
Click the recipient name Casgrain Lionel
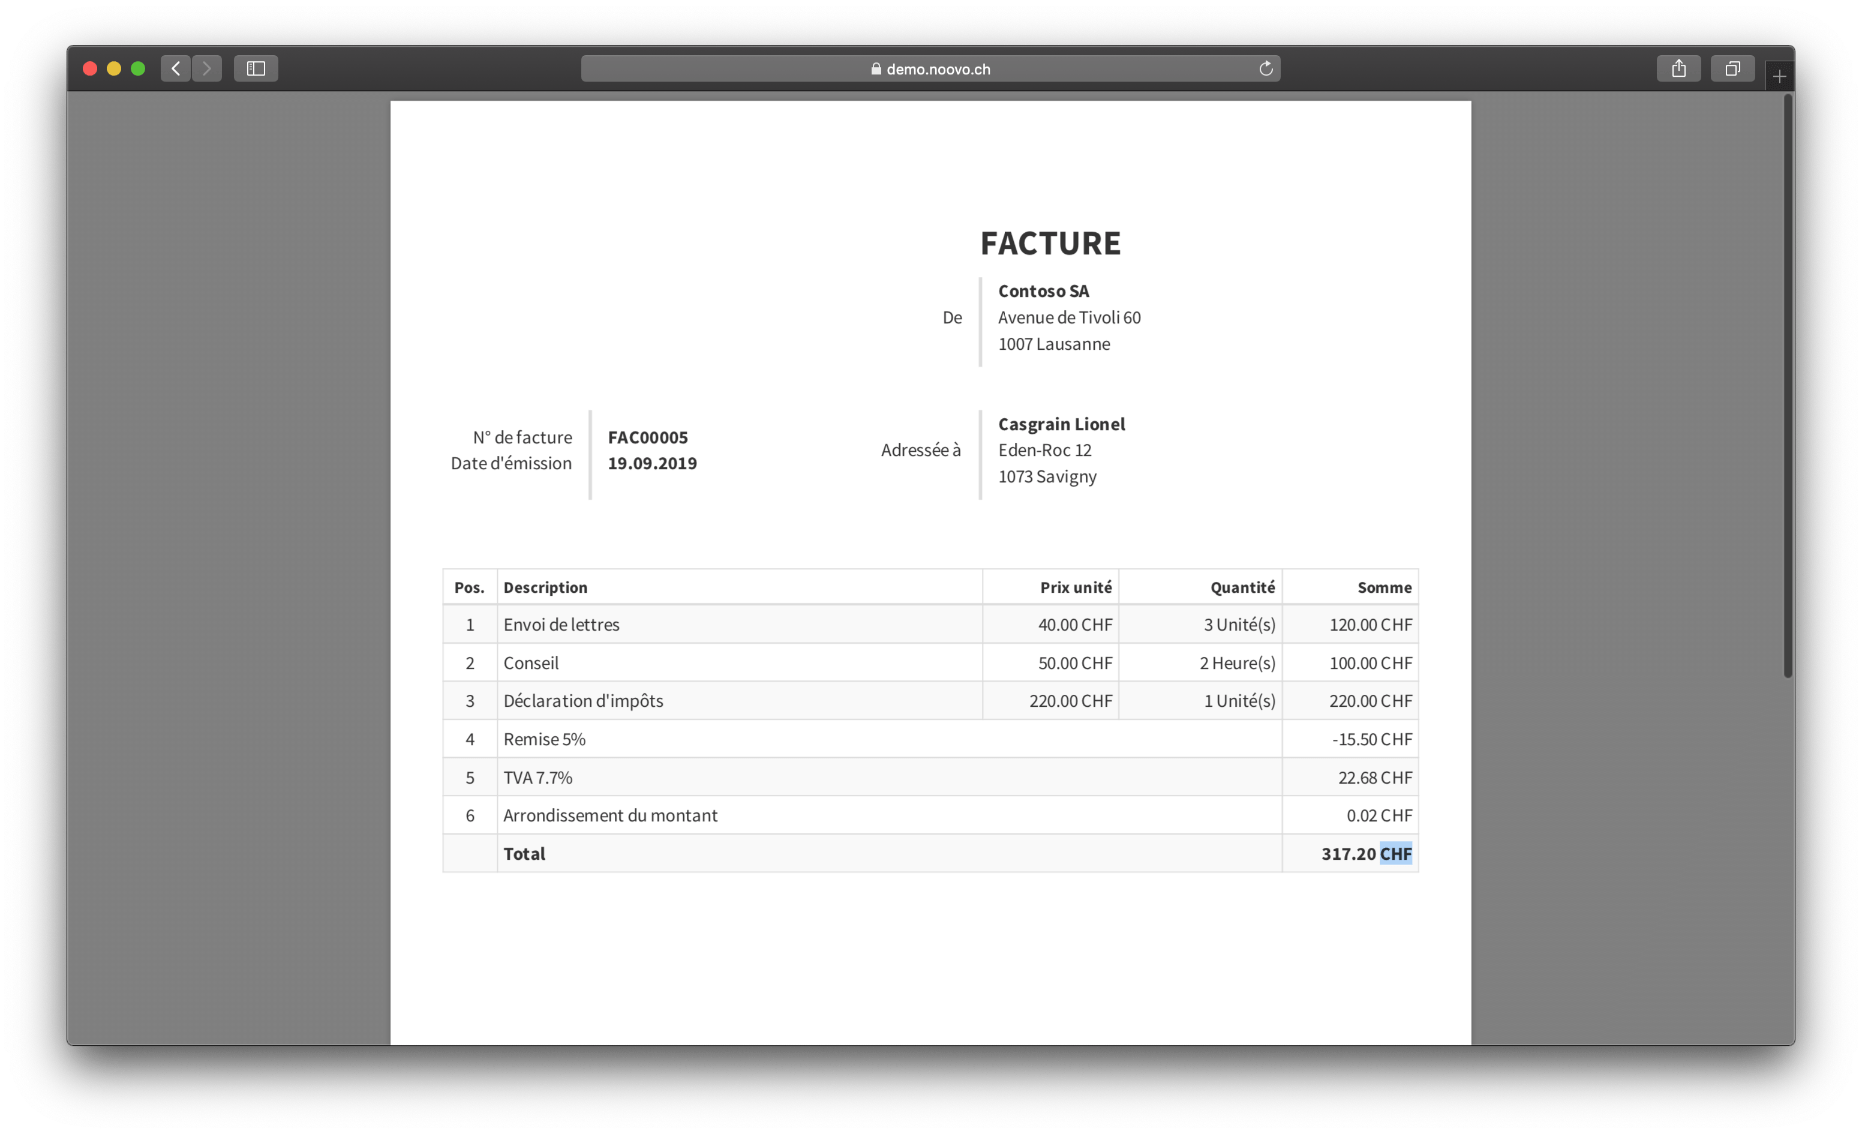[x=1061, y=424]
